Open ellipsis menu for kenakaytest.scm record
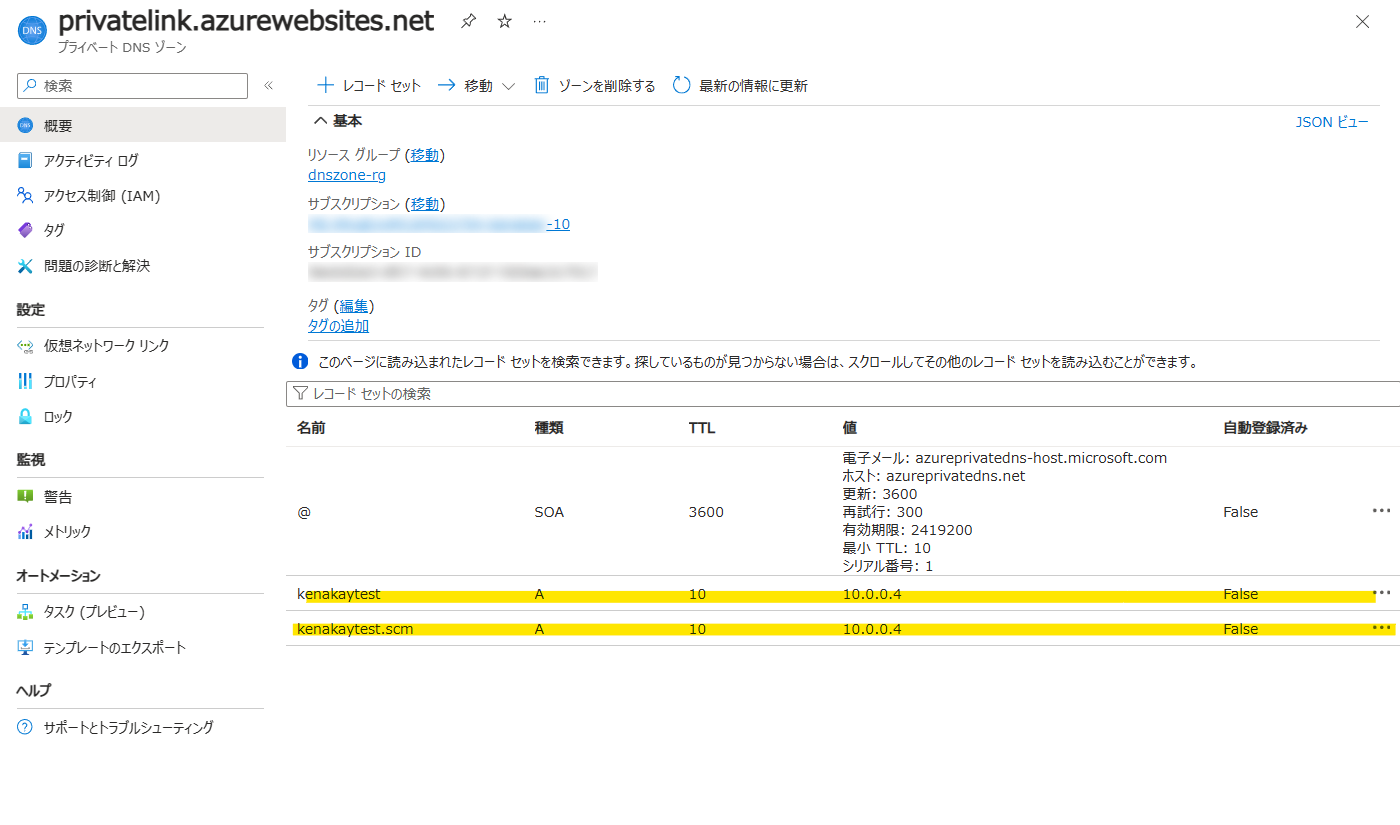Image resolution: width=1400 pixels, height=825 pixels. point(1381,627)
